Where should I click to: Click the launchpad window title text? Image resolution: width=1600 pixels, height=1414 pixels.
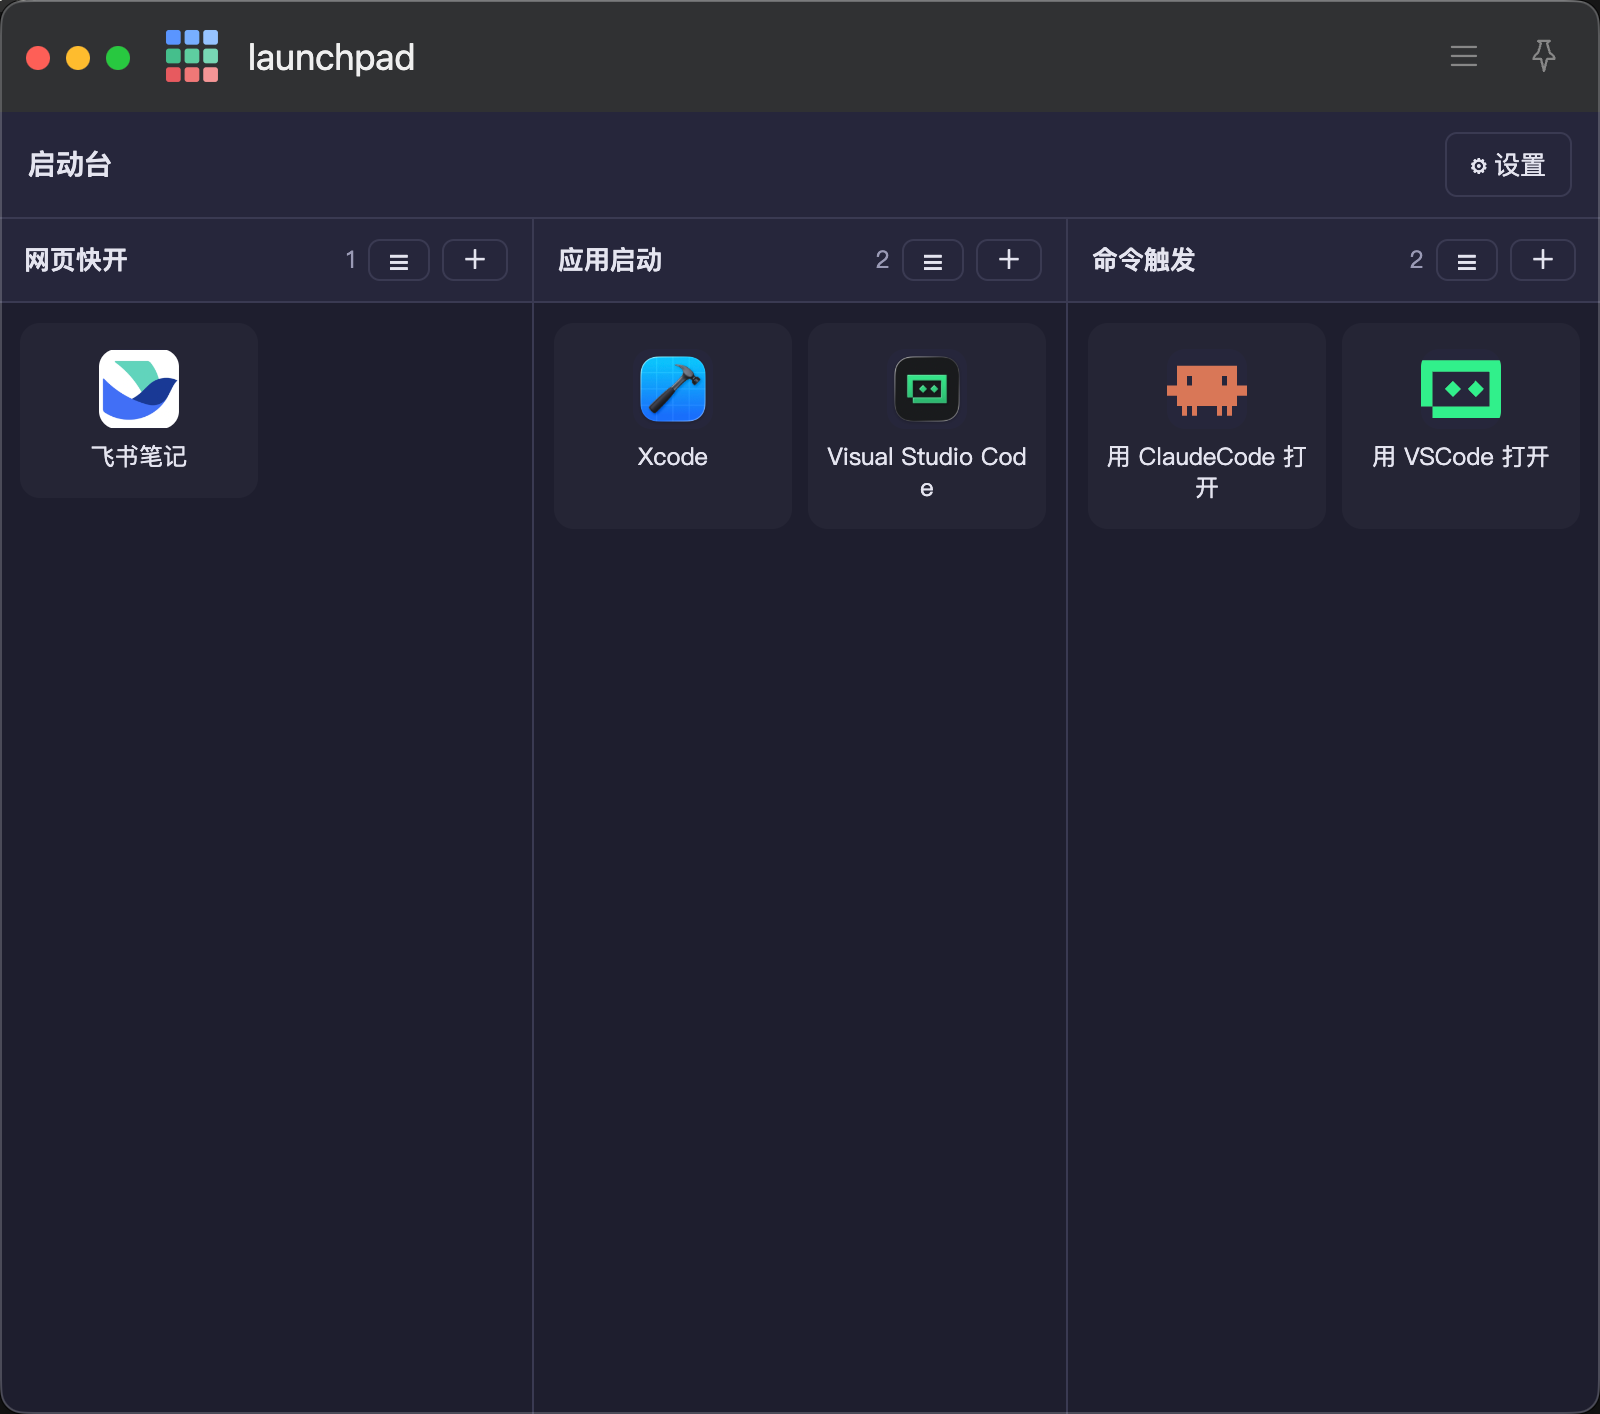pos(331,57)
